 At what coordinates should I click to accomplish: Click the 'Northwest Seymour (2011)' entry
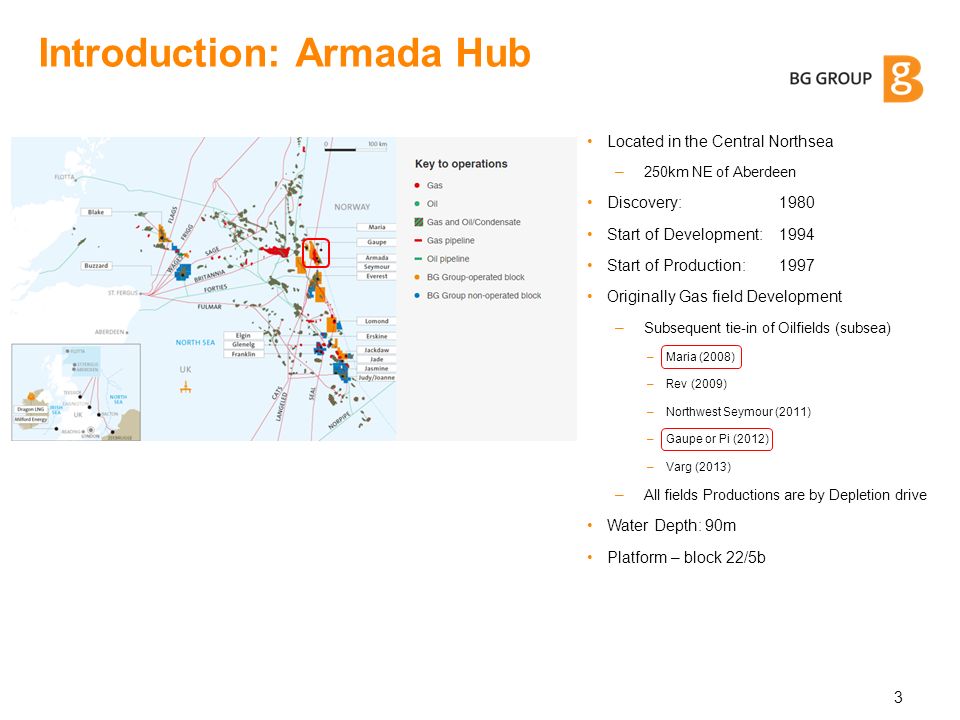(x=738, y=412)
